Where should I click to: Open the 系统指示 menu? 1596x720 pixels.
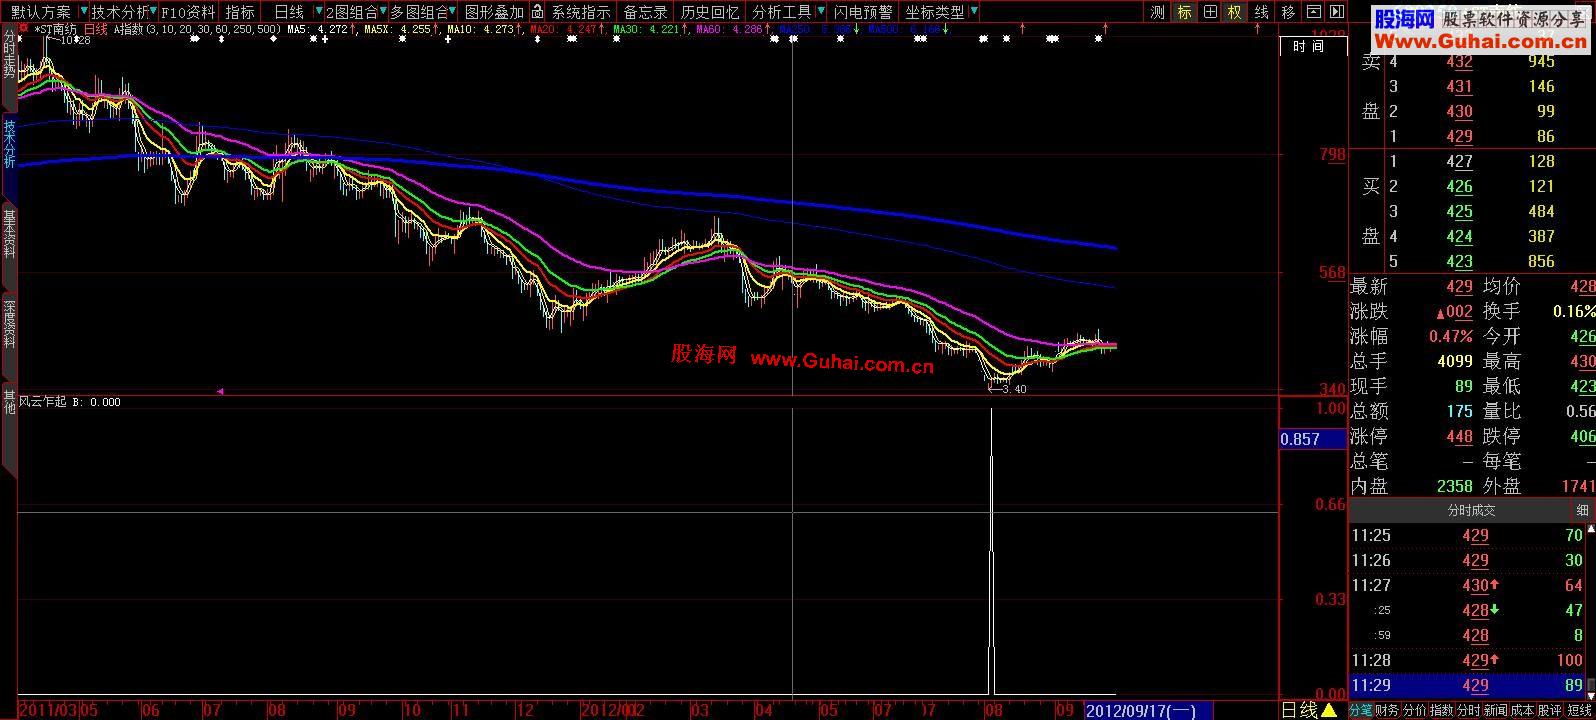580,12
